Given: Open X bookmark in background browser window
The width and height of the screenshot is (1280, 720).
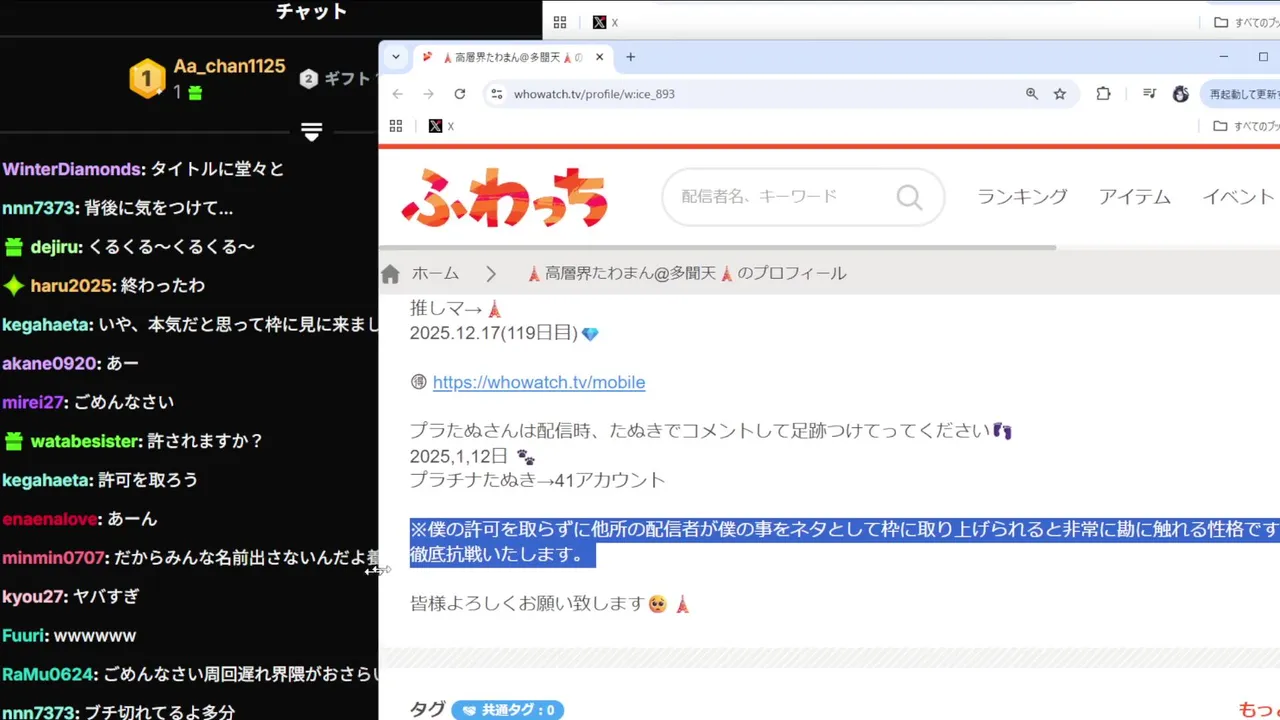Looking at the screenshot, I should pos(605,22).
